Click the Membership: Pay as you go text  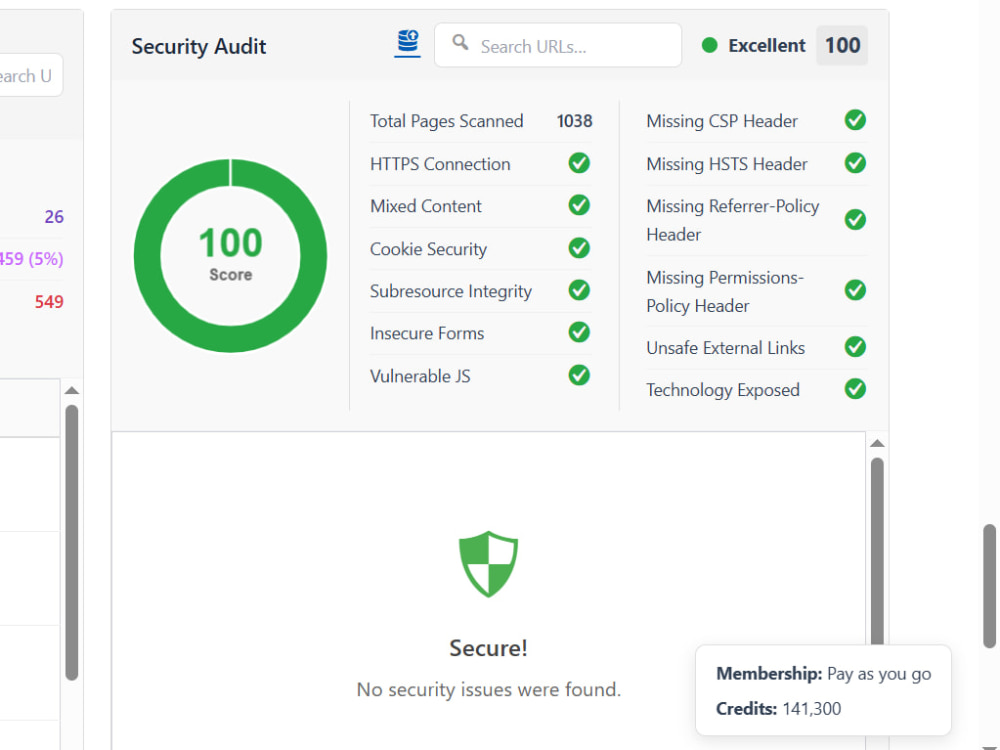coord(823,673)
